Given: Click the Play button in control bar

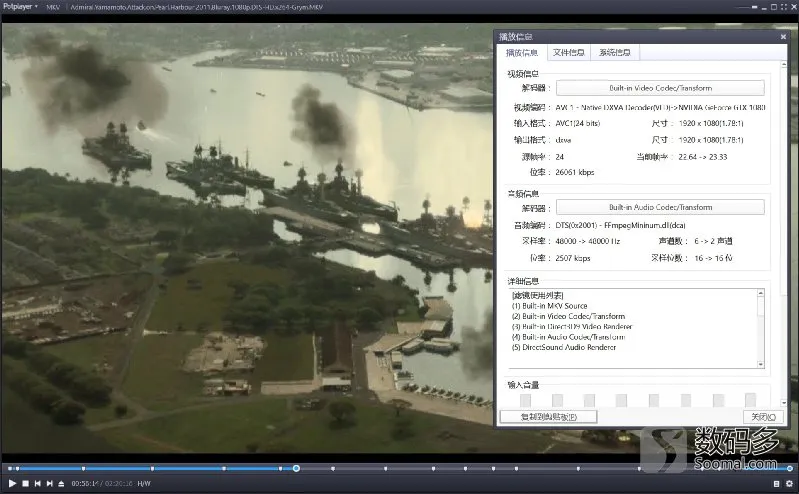Looking at the screenshot, I should coord(12,483).
